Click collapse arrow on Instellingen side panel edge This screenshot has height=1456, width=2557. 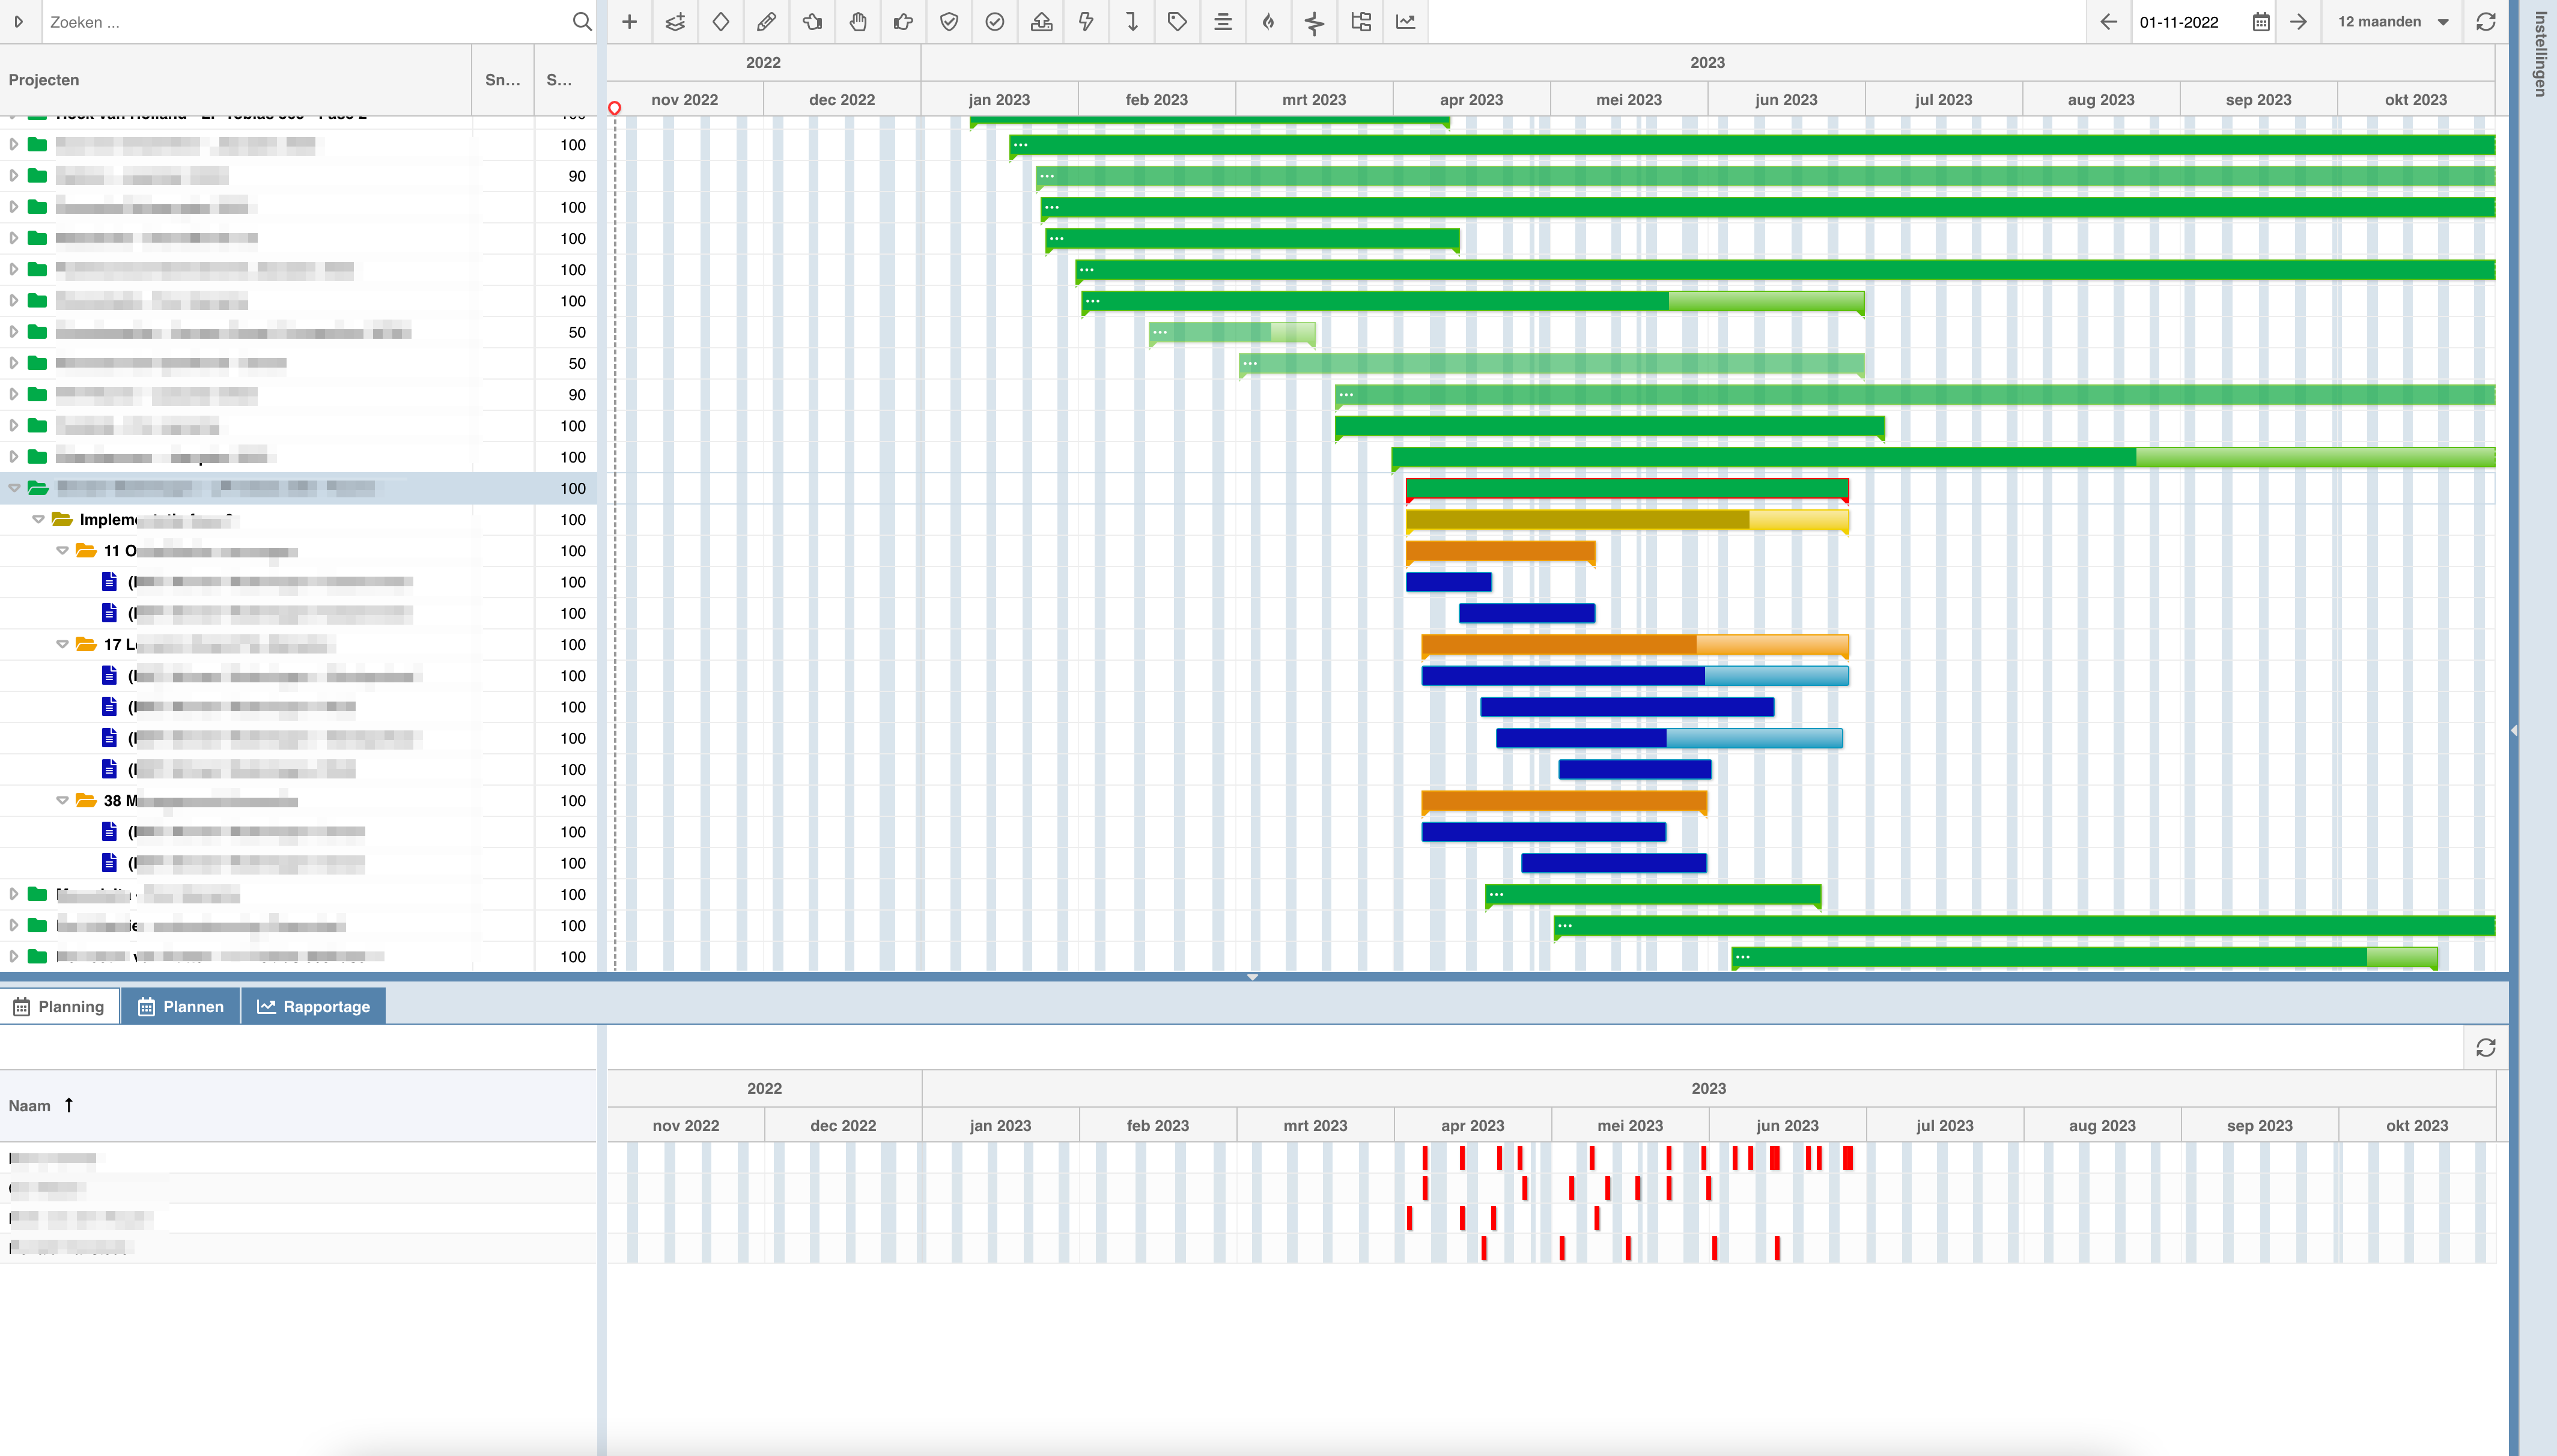point(2513,730)
